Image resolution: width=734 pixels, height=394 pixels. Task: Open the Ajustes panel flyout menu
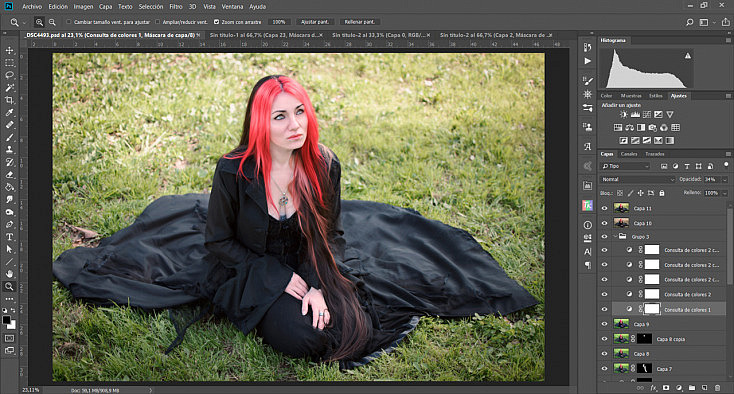pos(728,96)
